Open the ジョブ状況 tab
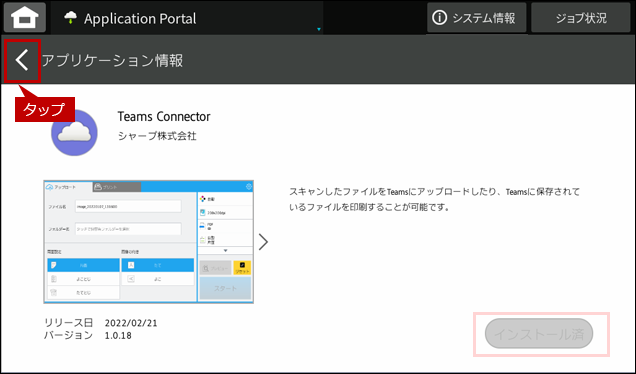Image resolution: width=636 pixels, height=374 pixels. tap(580, 18)
